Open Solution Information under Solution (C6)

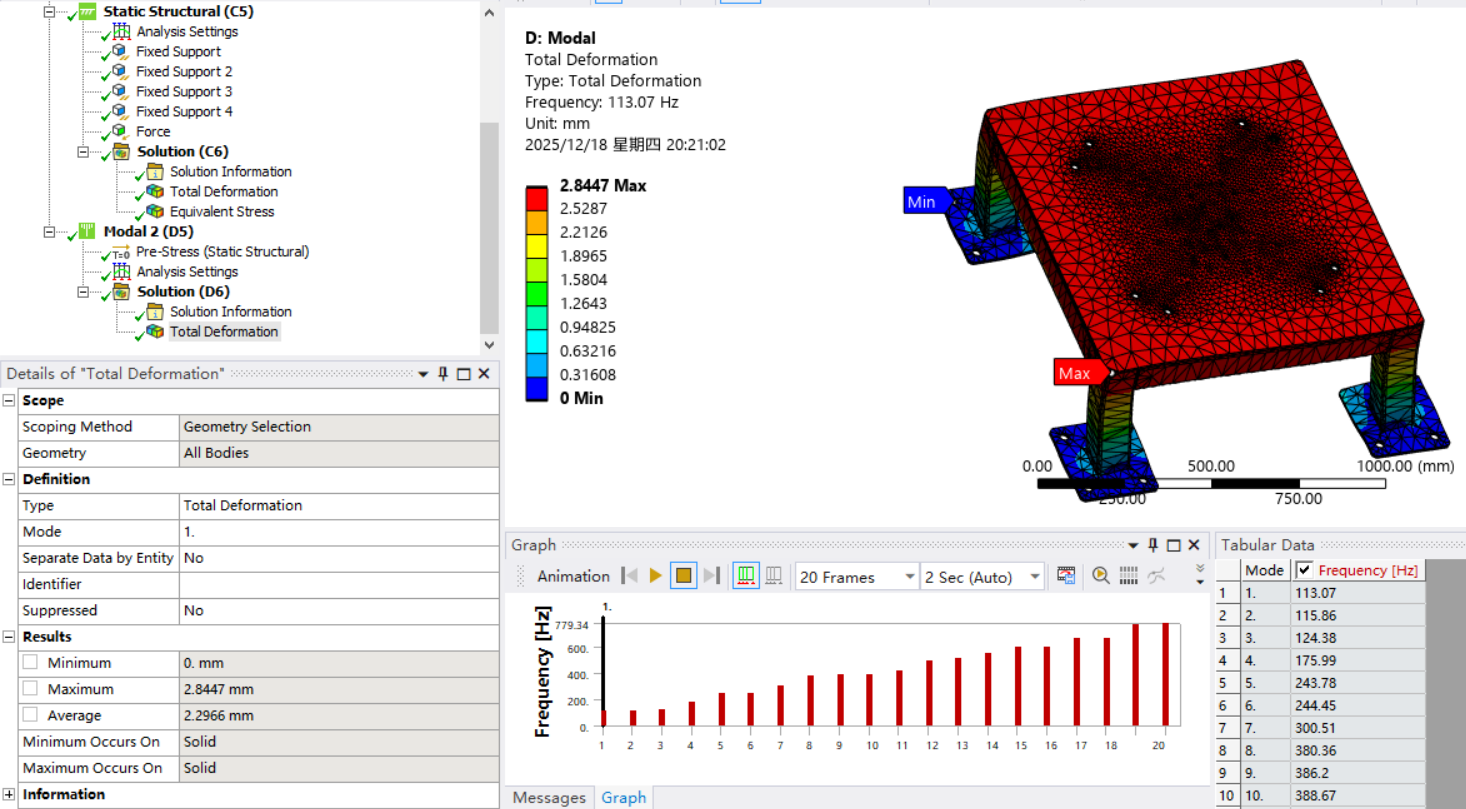pos(231,171)
